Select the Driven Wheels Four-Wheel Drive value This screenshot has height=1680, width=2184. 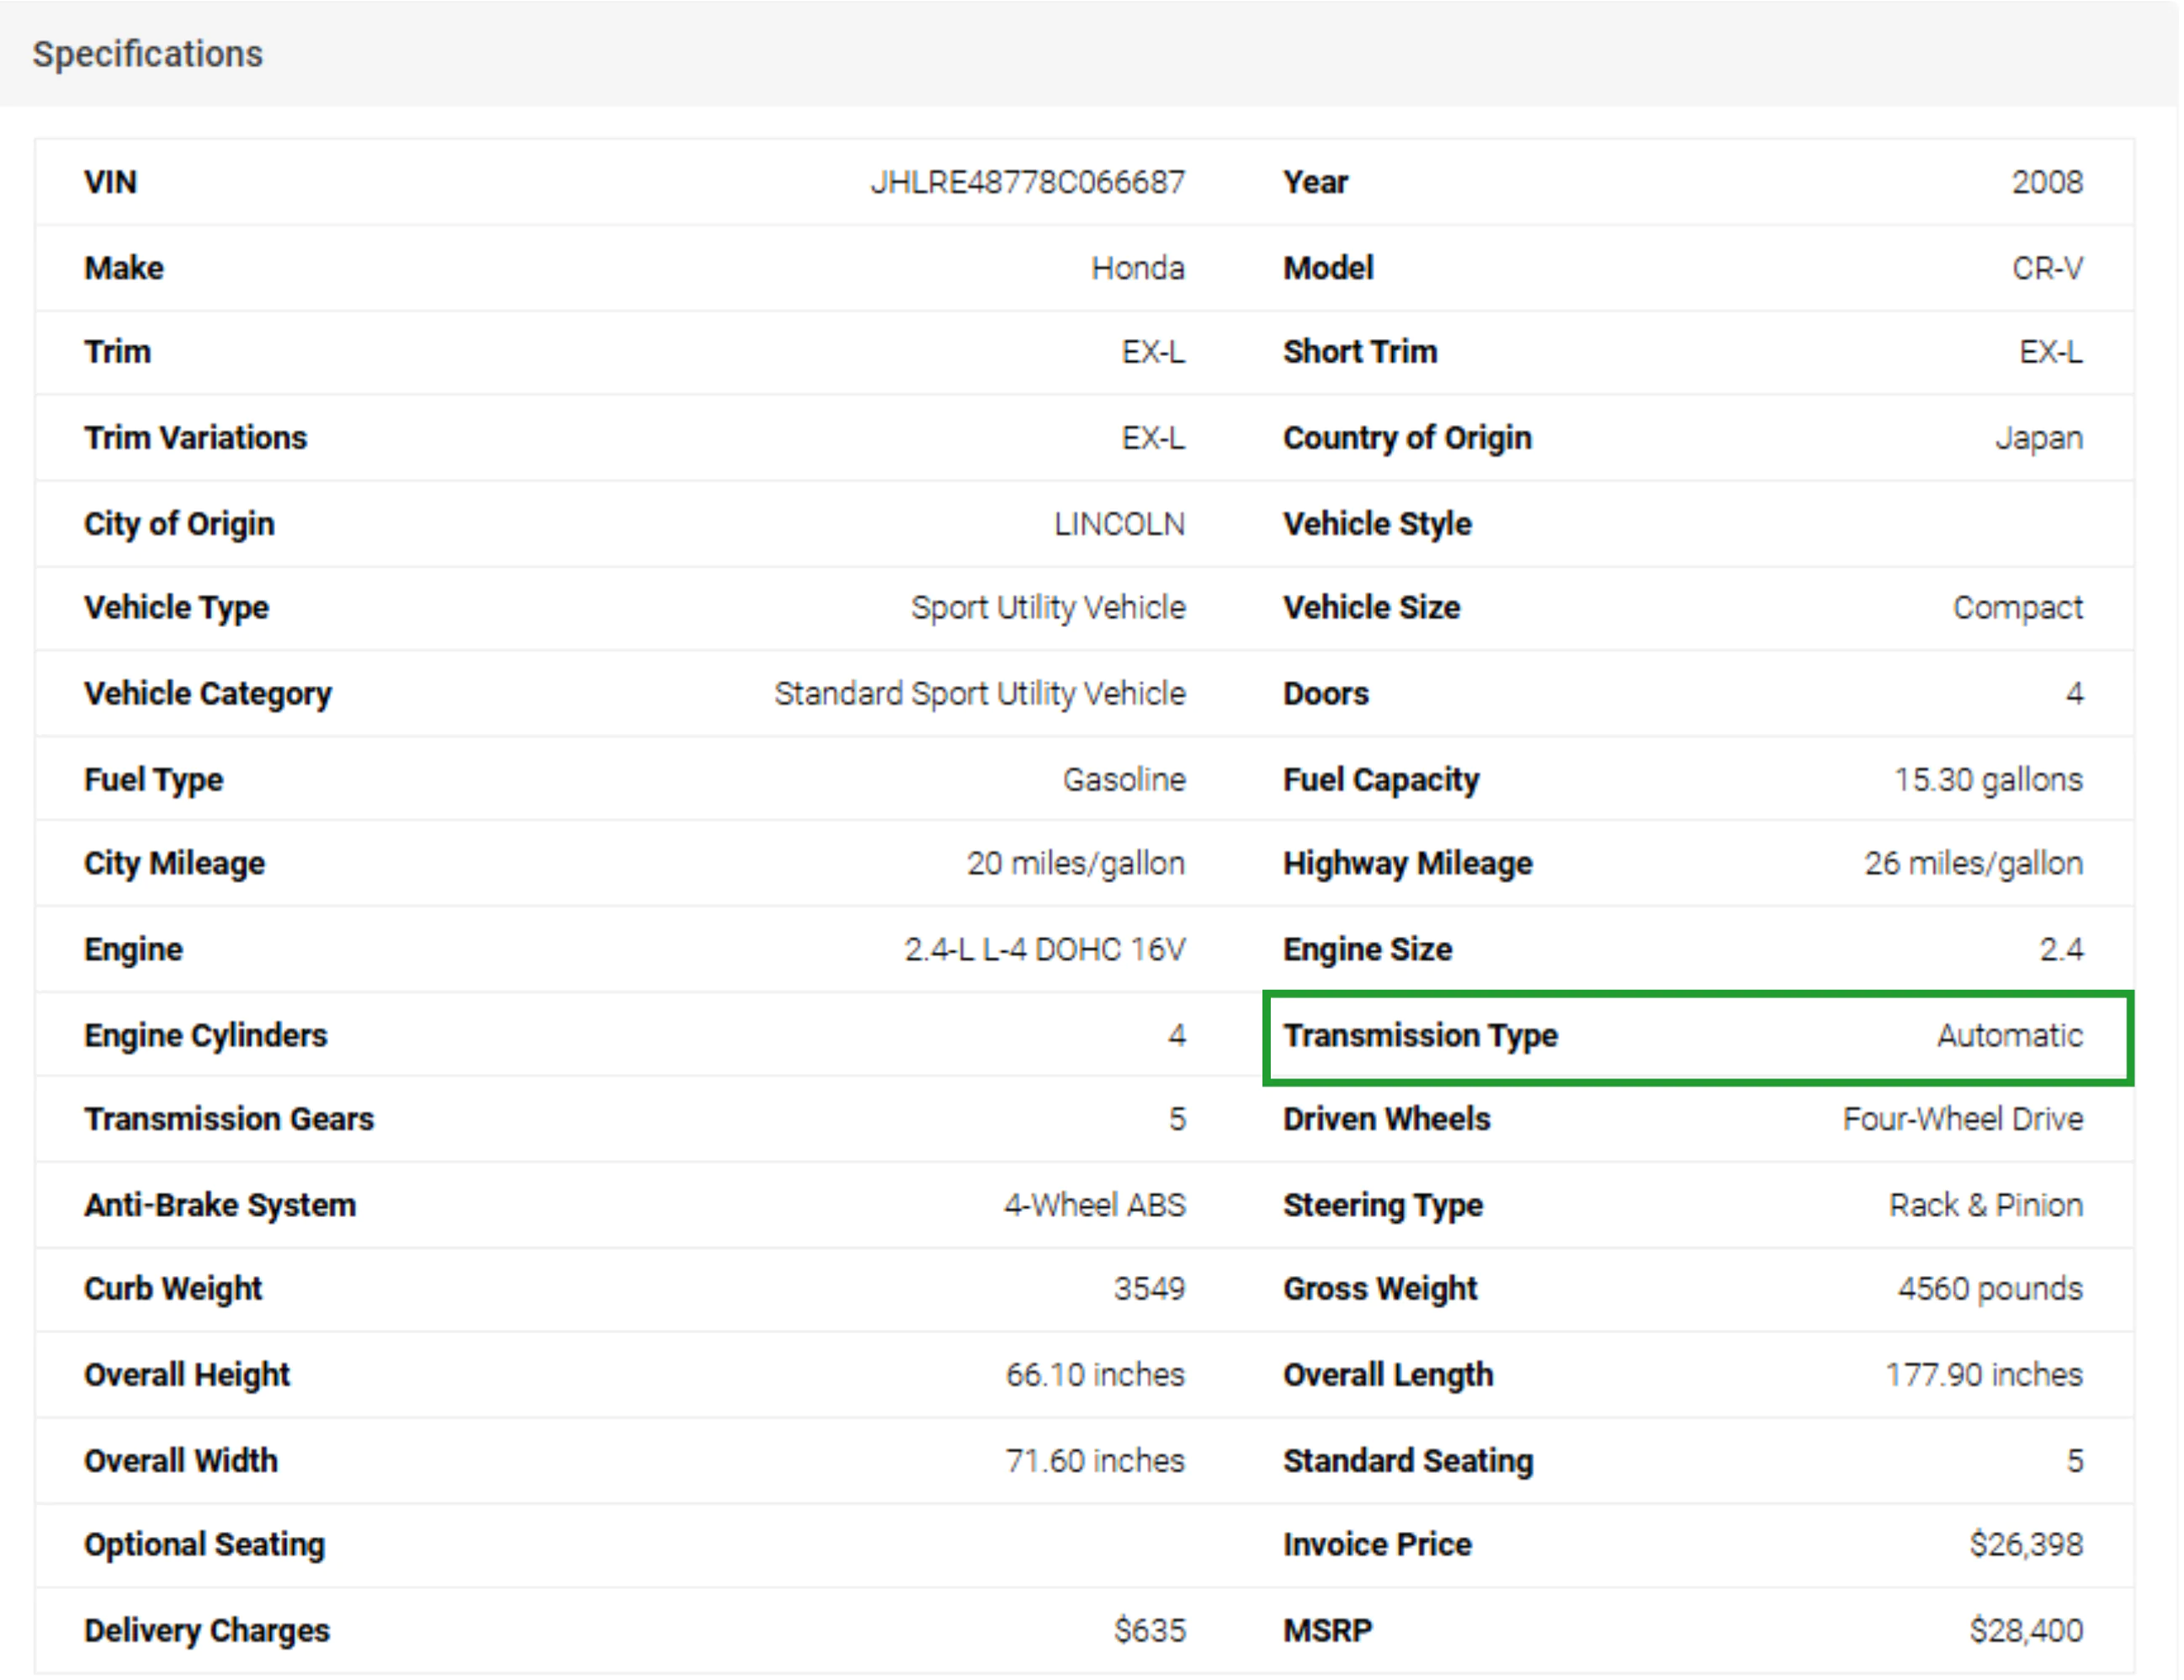pos(1962,1119)
